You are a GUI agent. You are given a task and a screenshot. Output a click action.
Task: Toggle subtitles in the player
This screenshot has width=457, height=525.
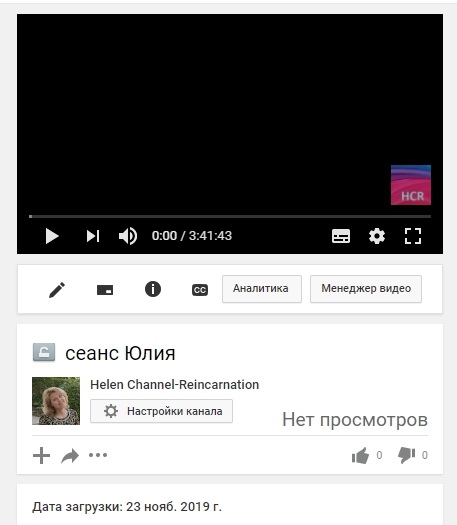click(341, 236)
